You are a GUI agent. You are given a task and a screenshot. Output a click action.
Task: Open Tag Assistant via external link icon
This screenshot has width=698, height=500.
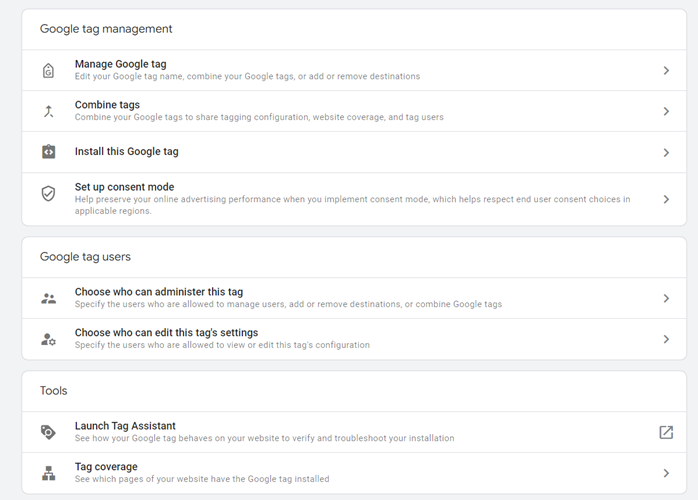coord(666,432)
